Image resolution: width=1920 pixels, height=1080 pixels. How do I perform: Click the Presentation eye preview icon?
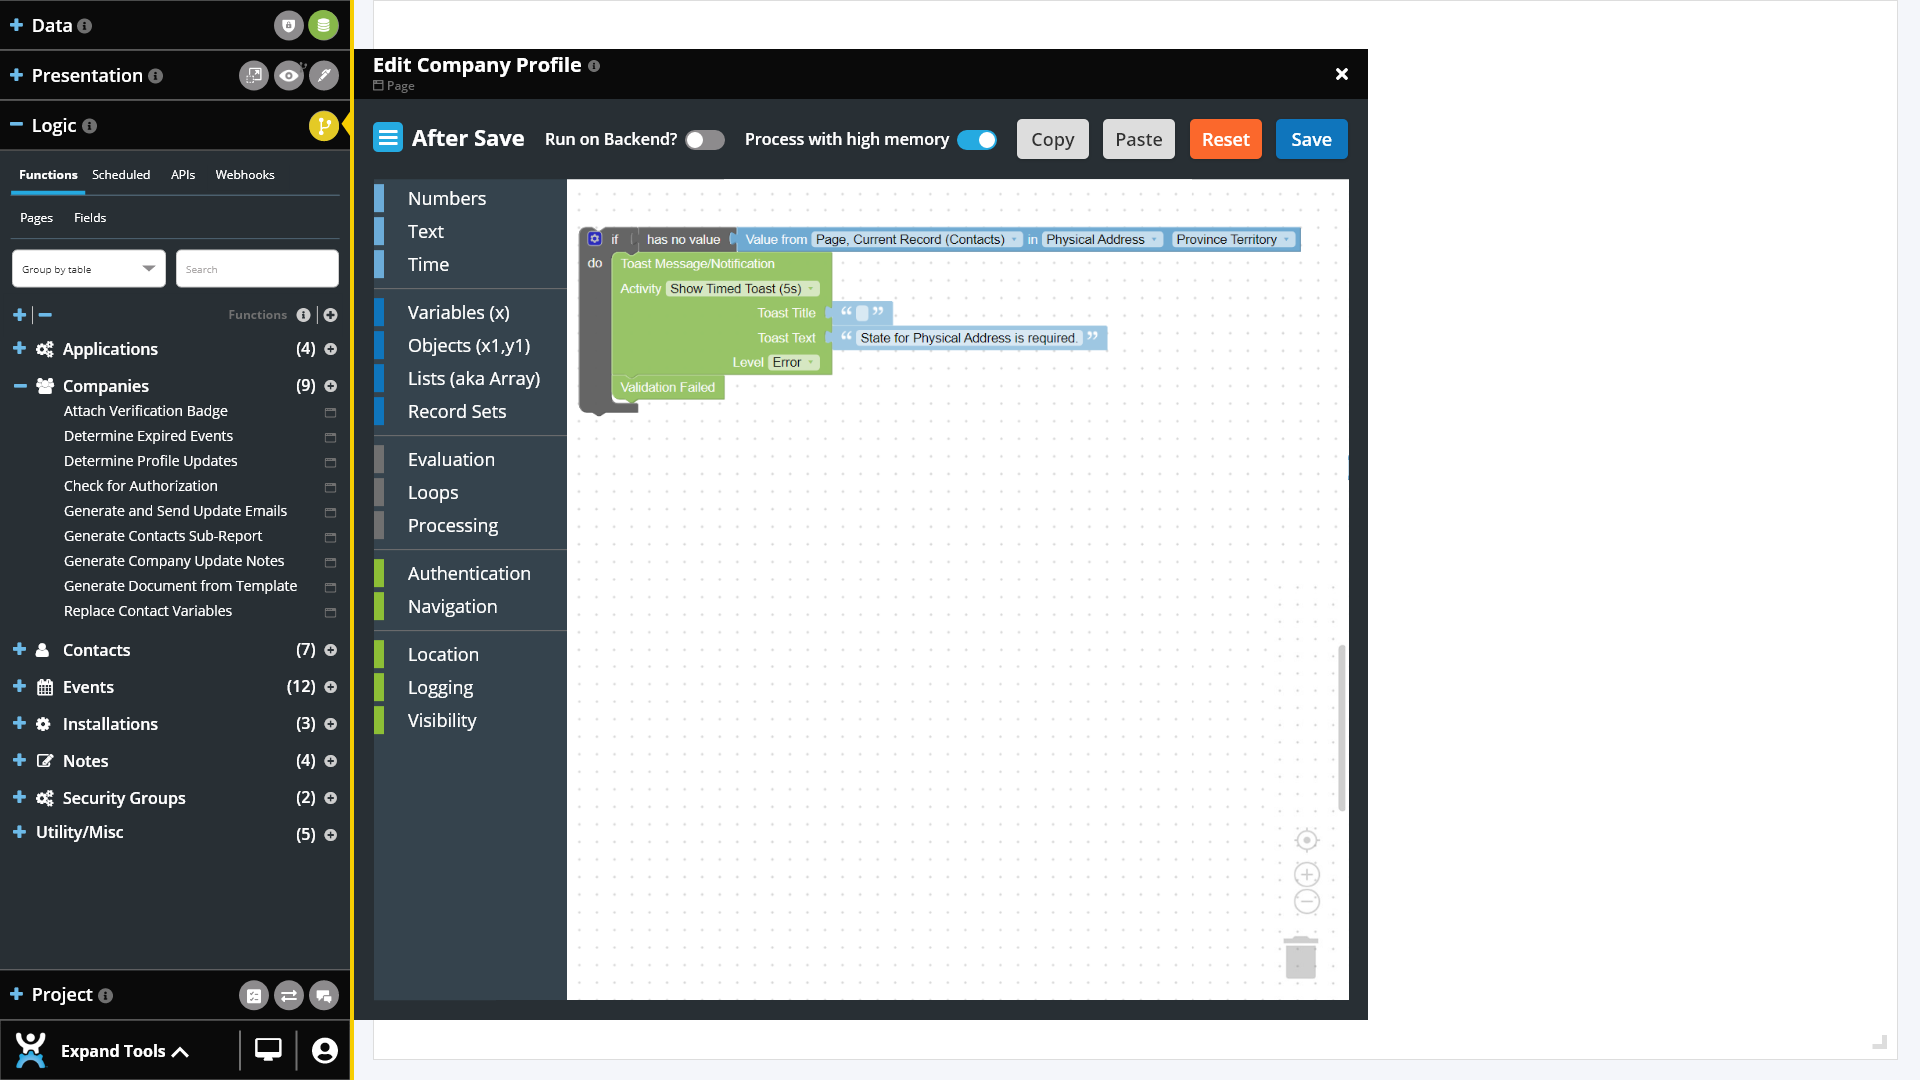pyautogui.click(x=289, y=75)
